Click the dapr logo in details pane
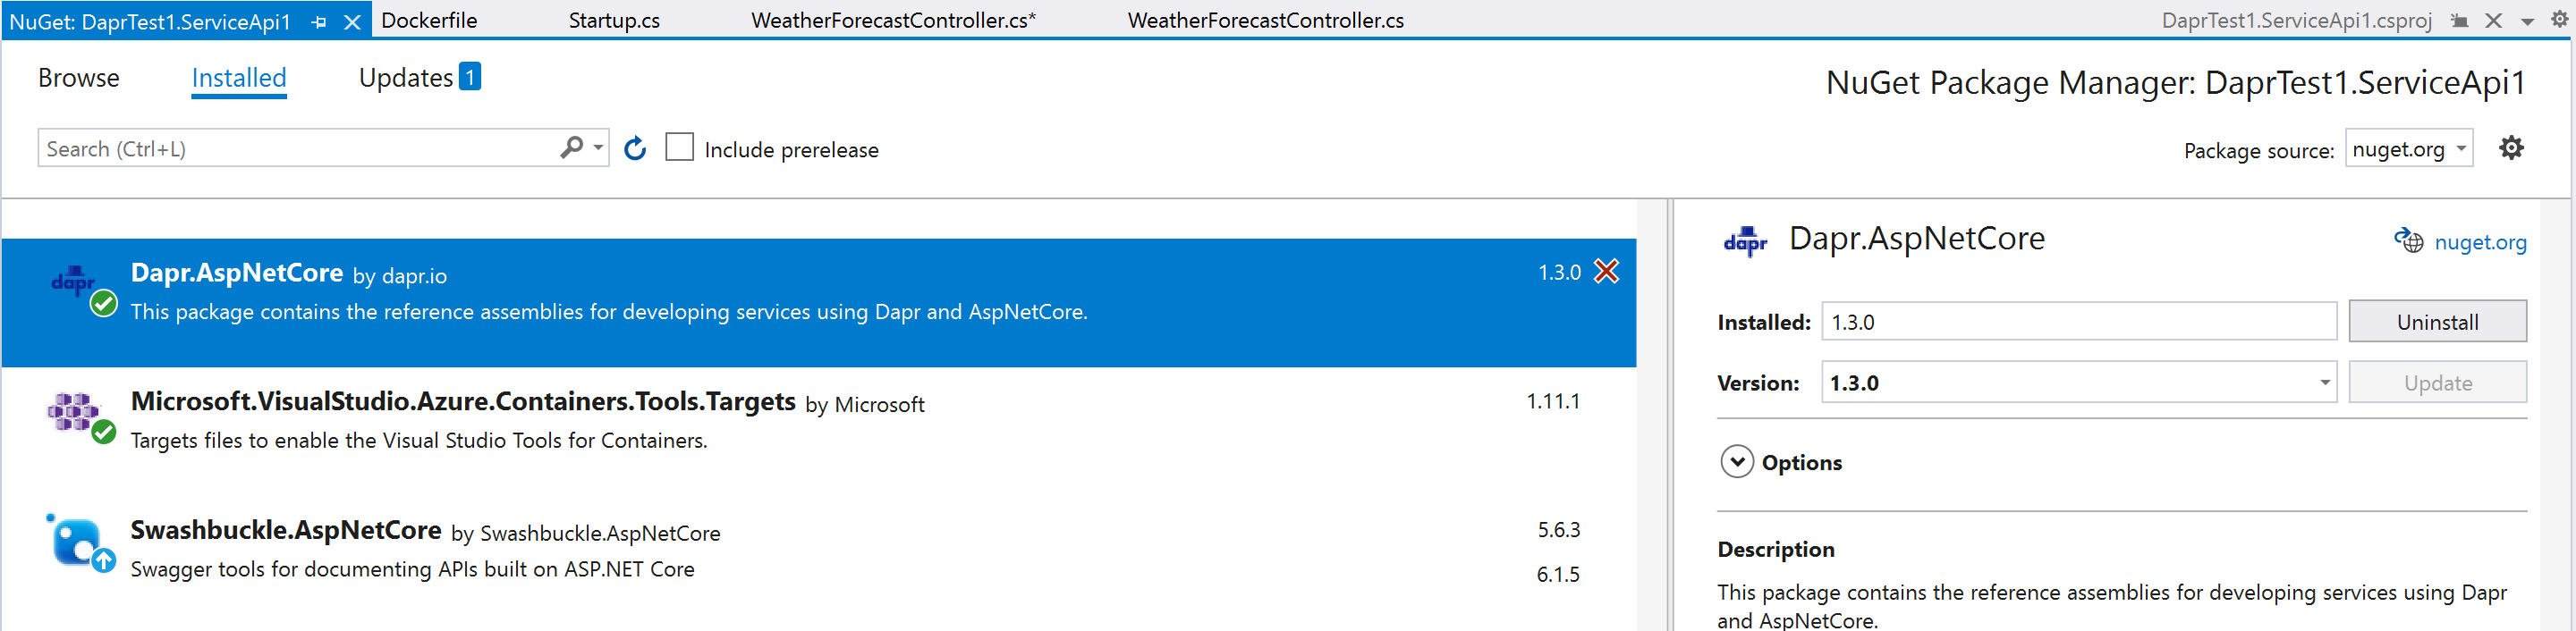The width and height of the screenshot is (2576, 631). point(1745,241)
